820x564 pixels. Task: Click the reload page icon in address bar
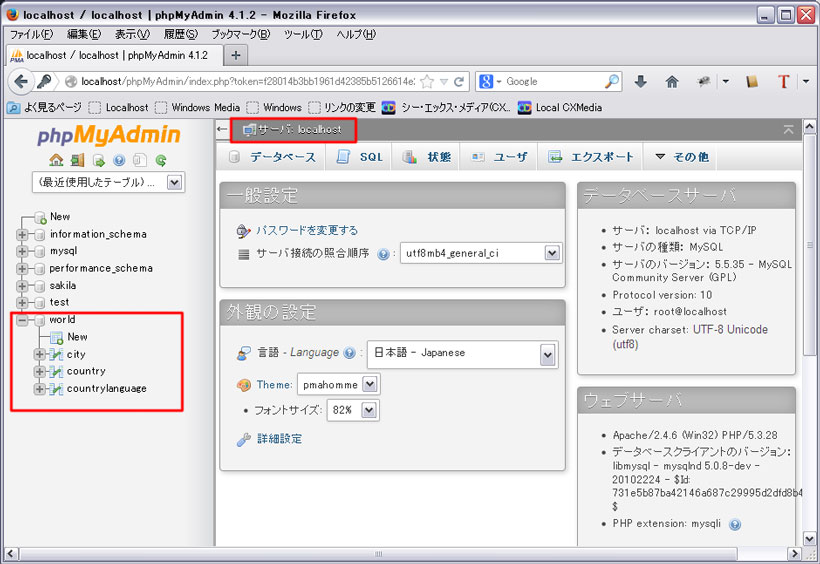[x=459, y=82]
